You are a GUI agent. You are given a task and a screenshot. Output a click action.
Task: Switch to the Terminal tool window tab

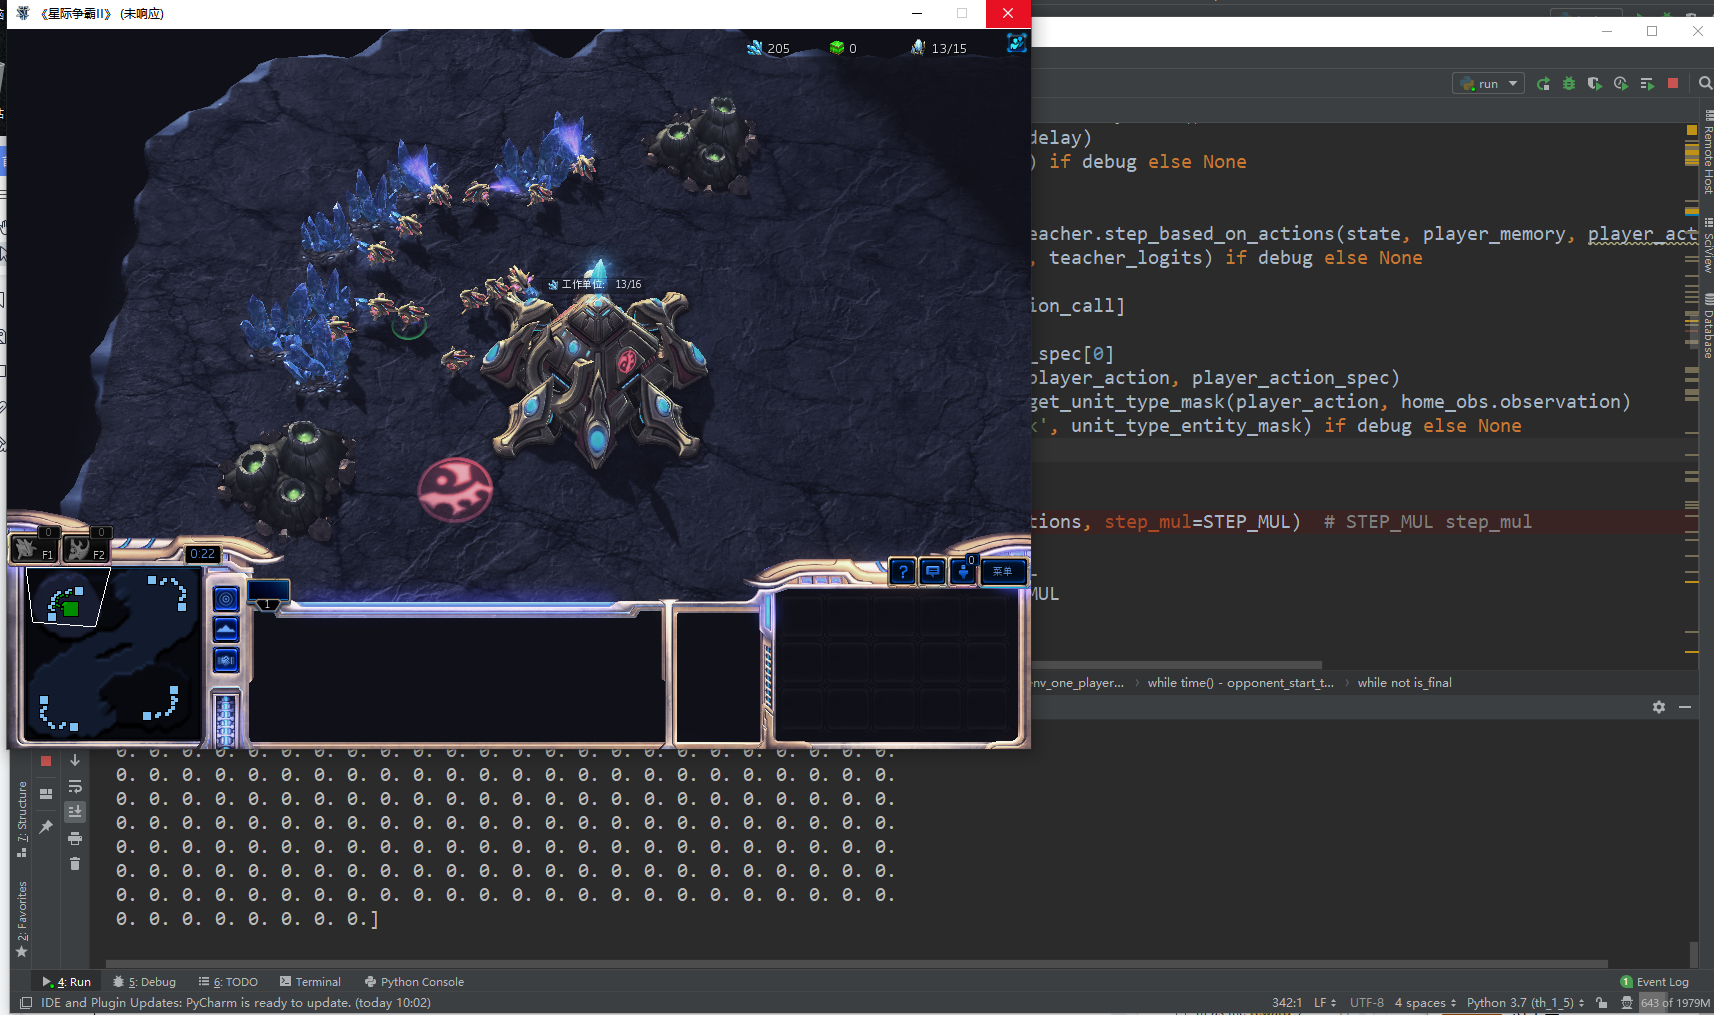tap(311, 981)
